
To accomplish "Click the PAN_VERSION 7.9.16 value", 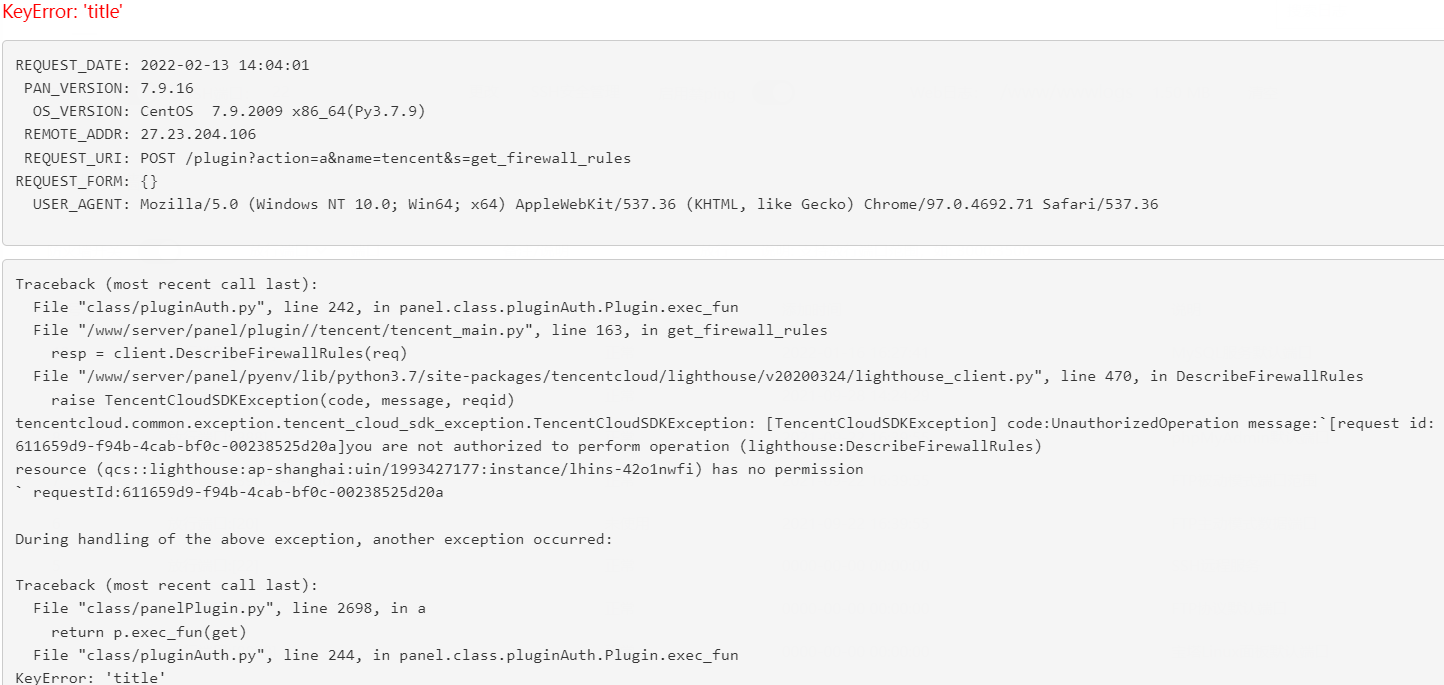I will [167, 88].
